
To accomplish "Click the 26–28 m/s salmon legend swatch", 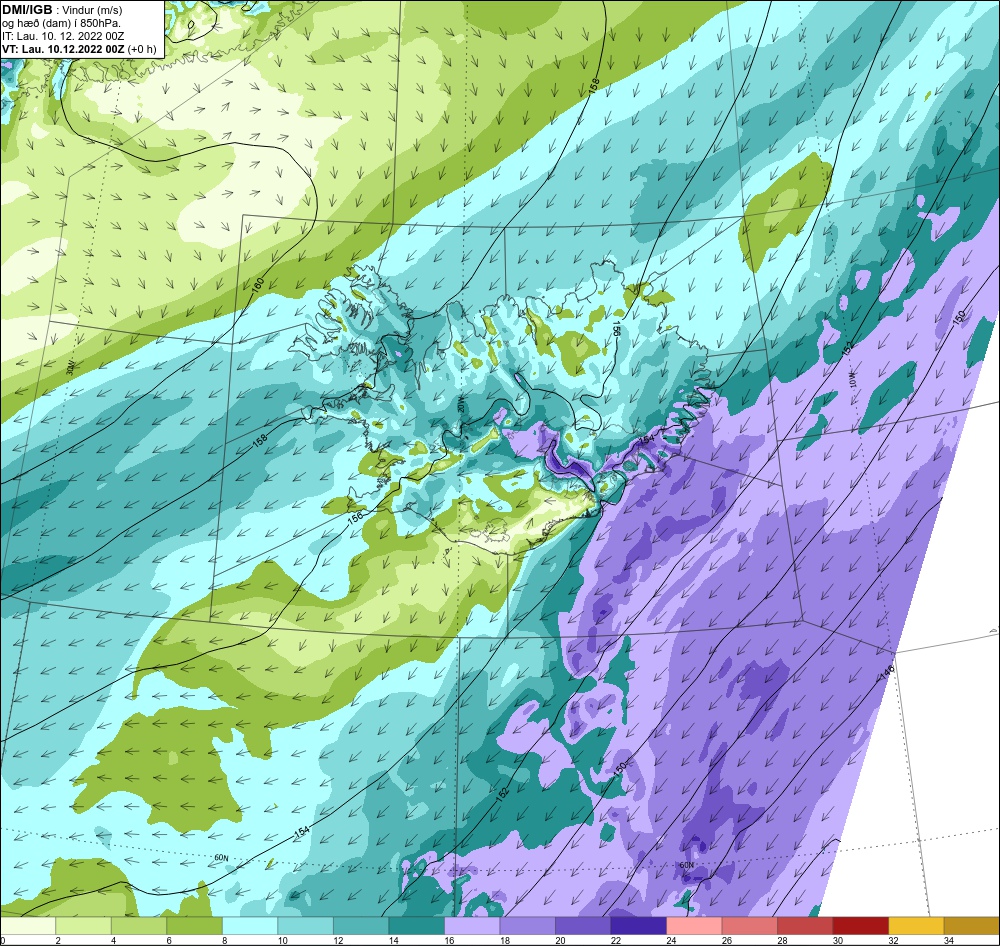I will click(x=749, y=926).
